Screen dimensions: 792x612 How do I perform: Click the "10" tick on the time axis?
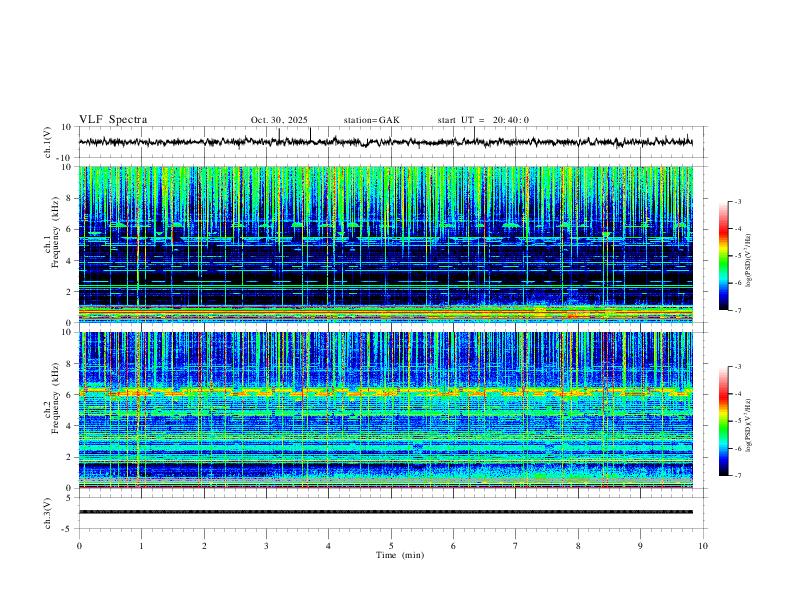(x=703, y=546)
